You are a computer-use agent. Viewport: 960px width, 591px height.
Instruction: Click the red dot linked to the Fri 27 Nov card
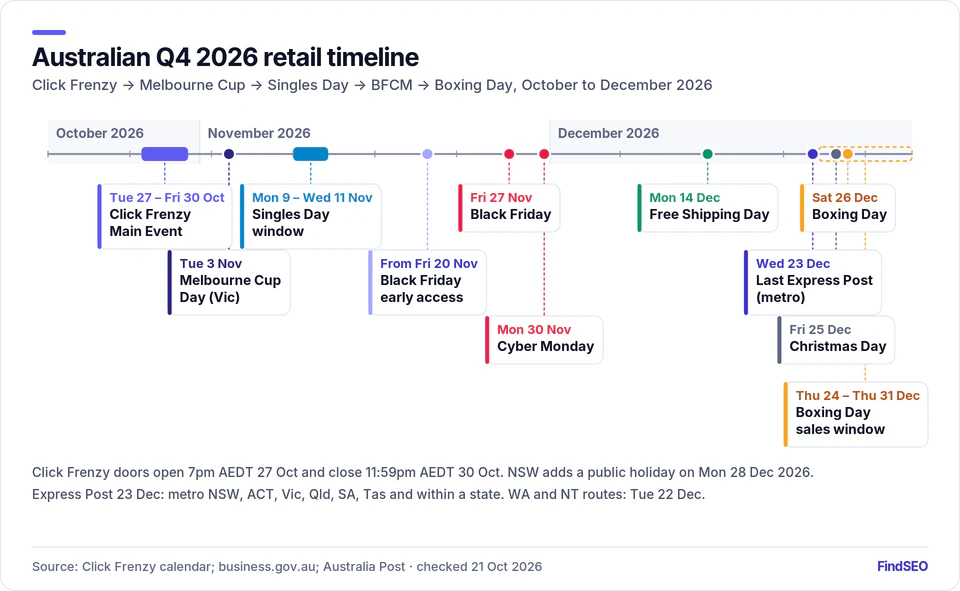[x=509, y=154]
